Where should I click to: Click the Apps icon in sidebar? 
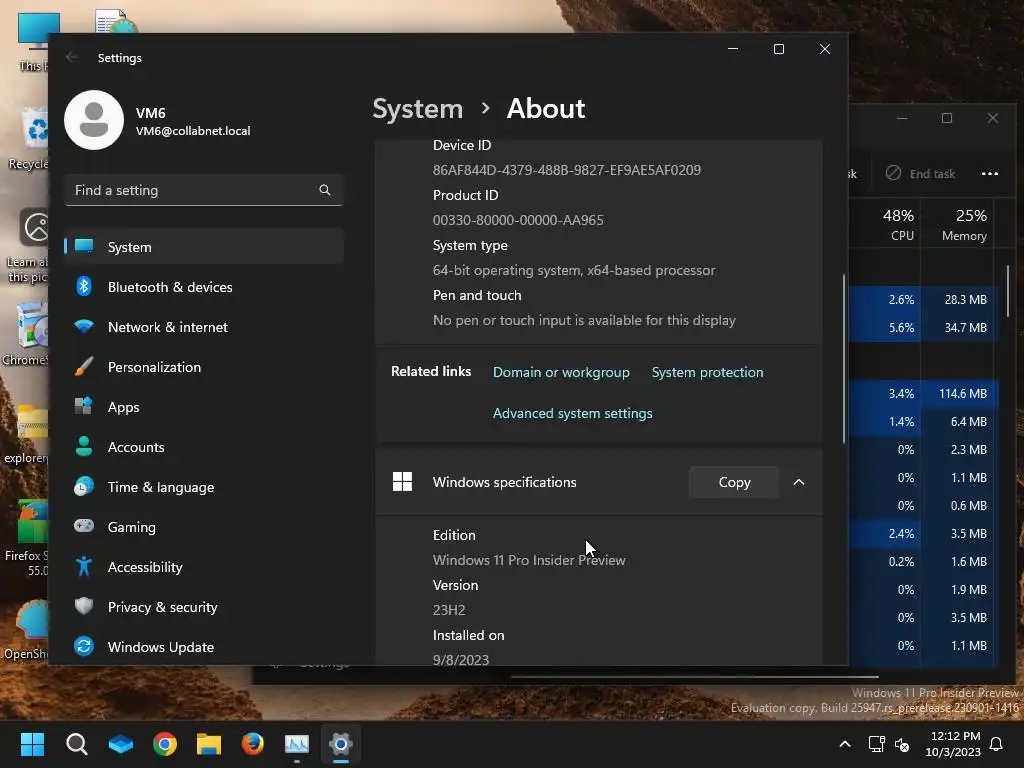(x=84, y=406)
